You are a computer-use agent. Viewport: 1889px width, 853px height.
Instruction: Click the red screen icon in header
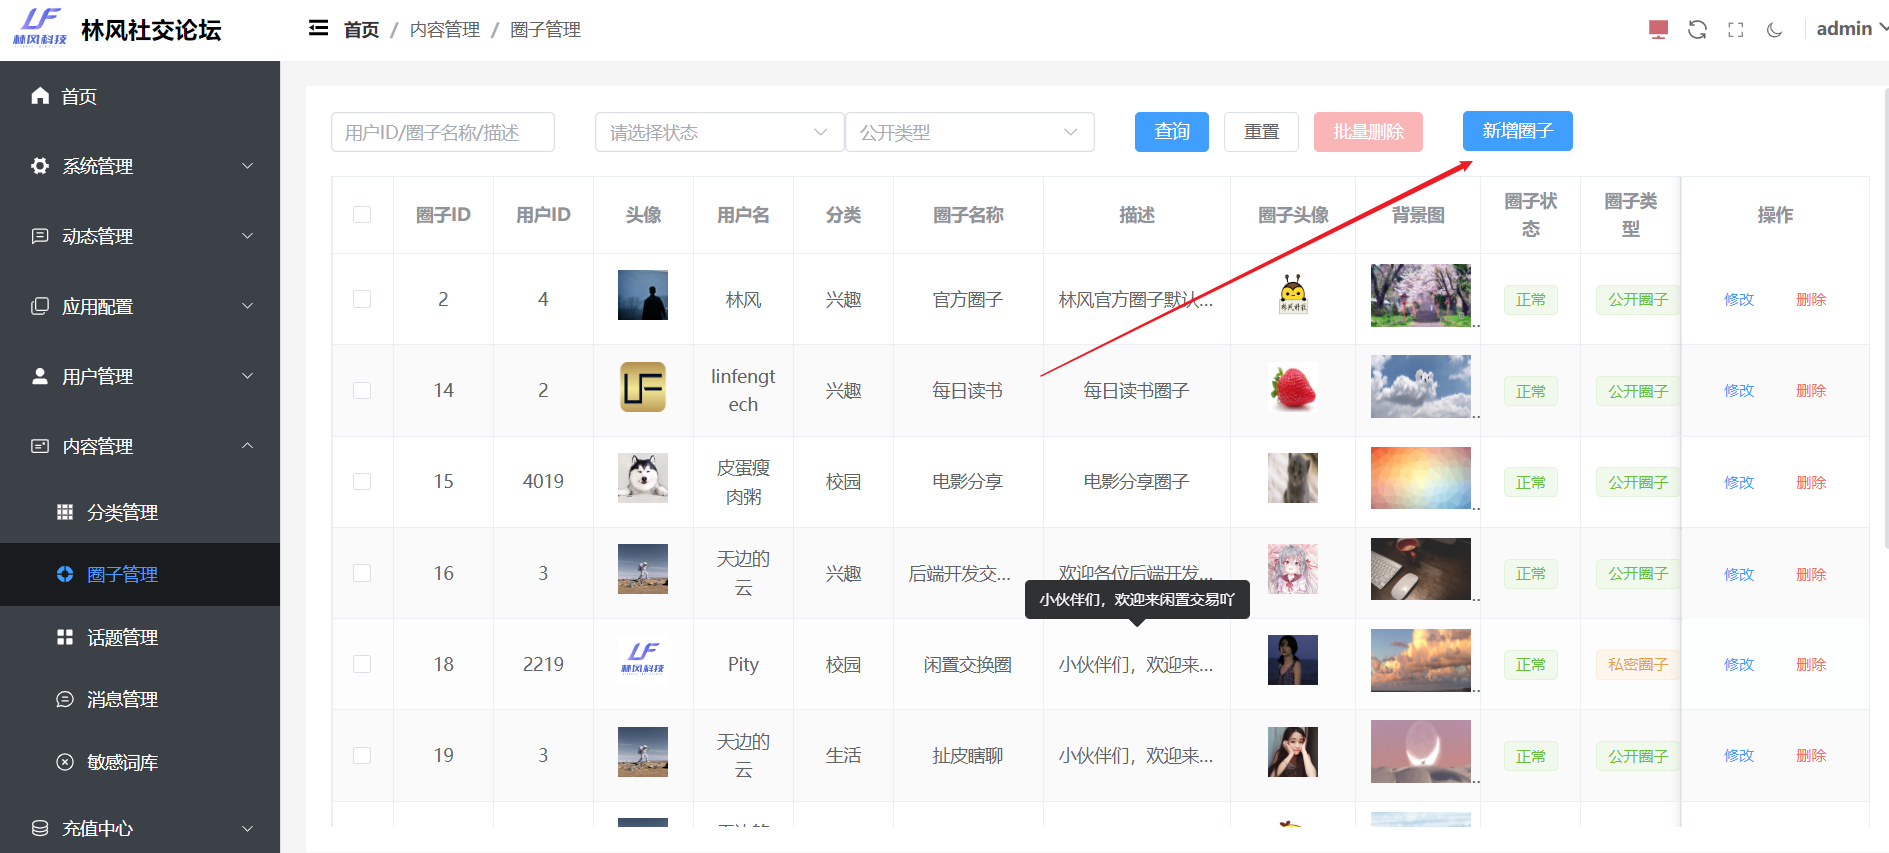pos(1658,29)
